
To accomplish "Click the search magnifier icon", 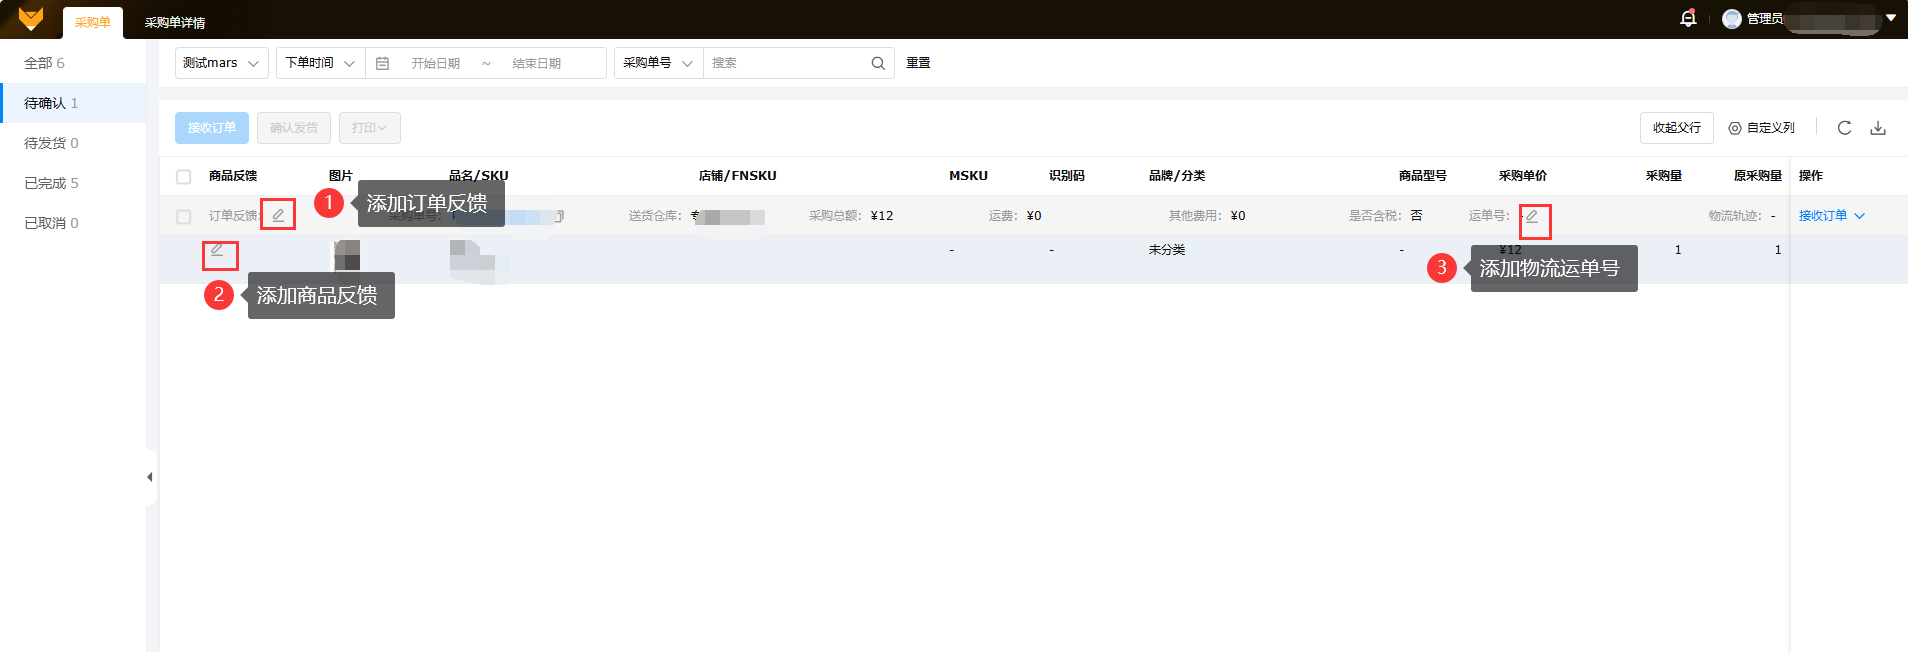I will pyautogui.click(x=878, y=63).
